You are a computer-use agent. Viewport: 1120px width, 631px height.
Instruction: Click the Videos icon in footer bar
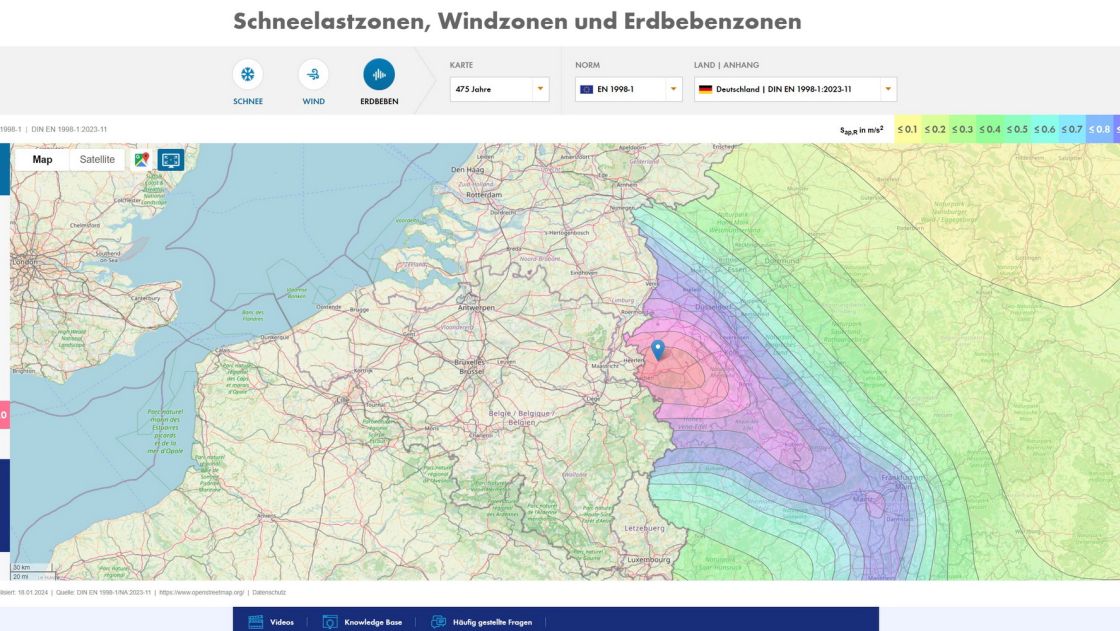[x=255, y=622]
